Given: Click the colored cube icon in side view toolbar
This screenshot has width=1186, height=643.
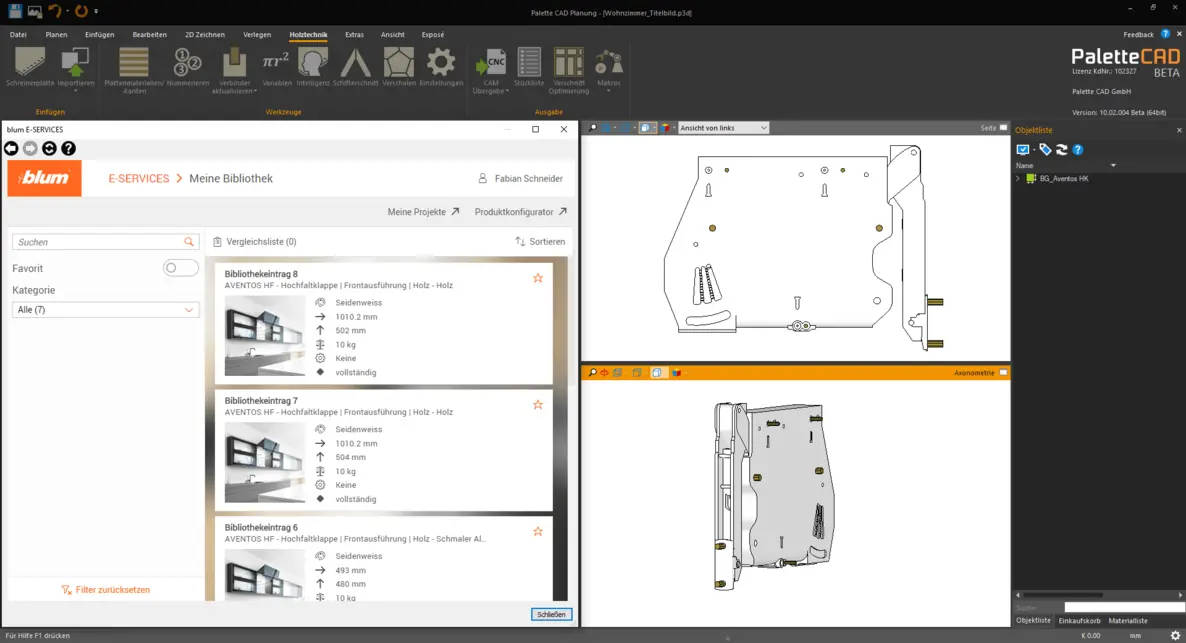Looking at the screenshot, I should [666, 128].
